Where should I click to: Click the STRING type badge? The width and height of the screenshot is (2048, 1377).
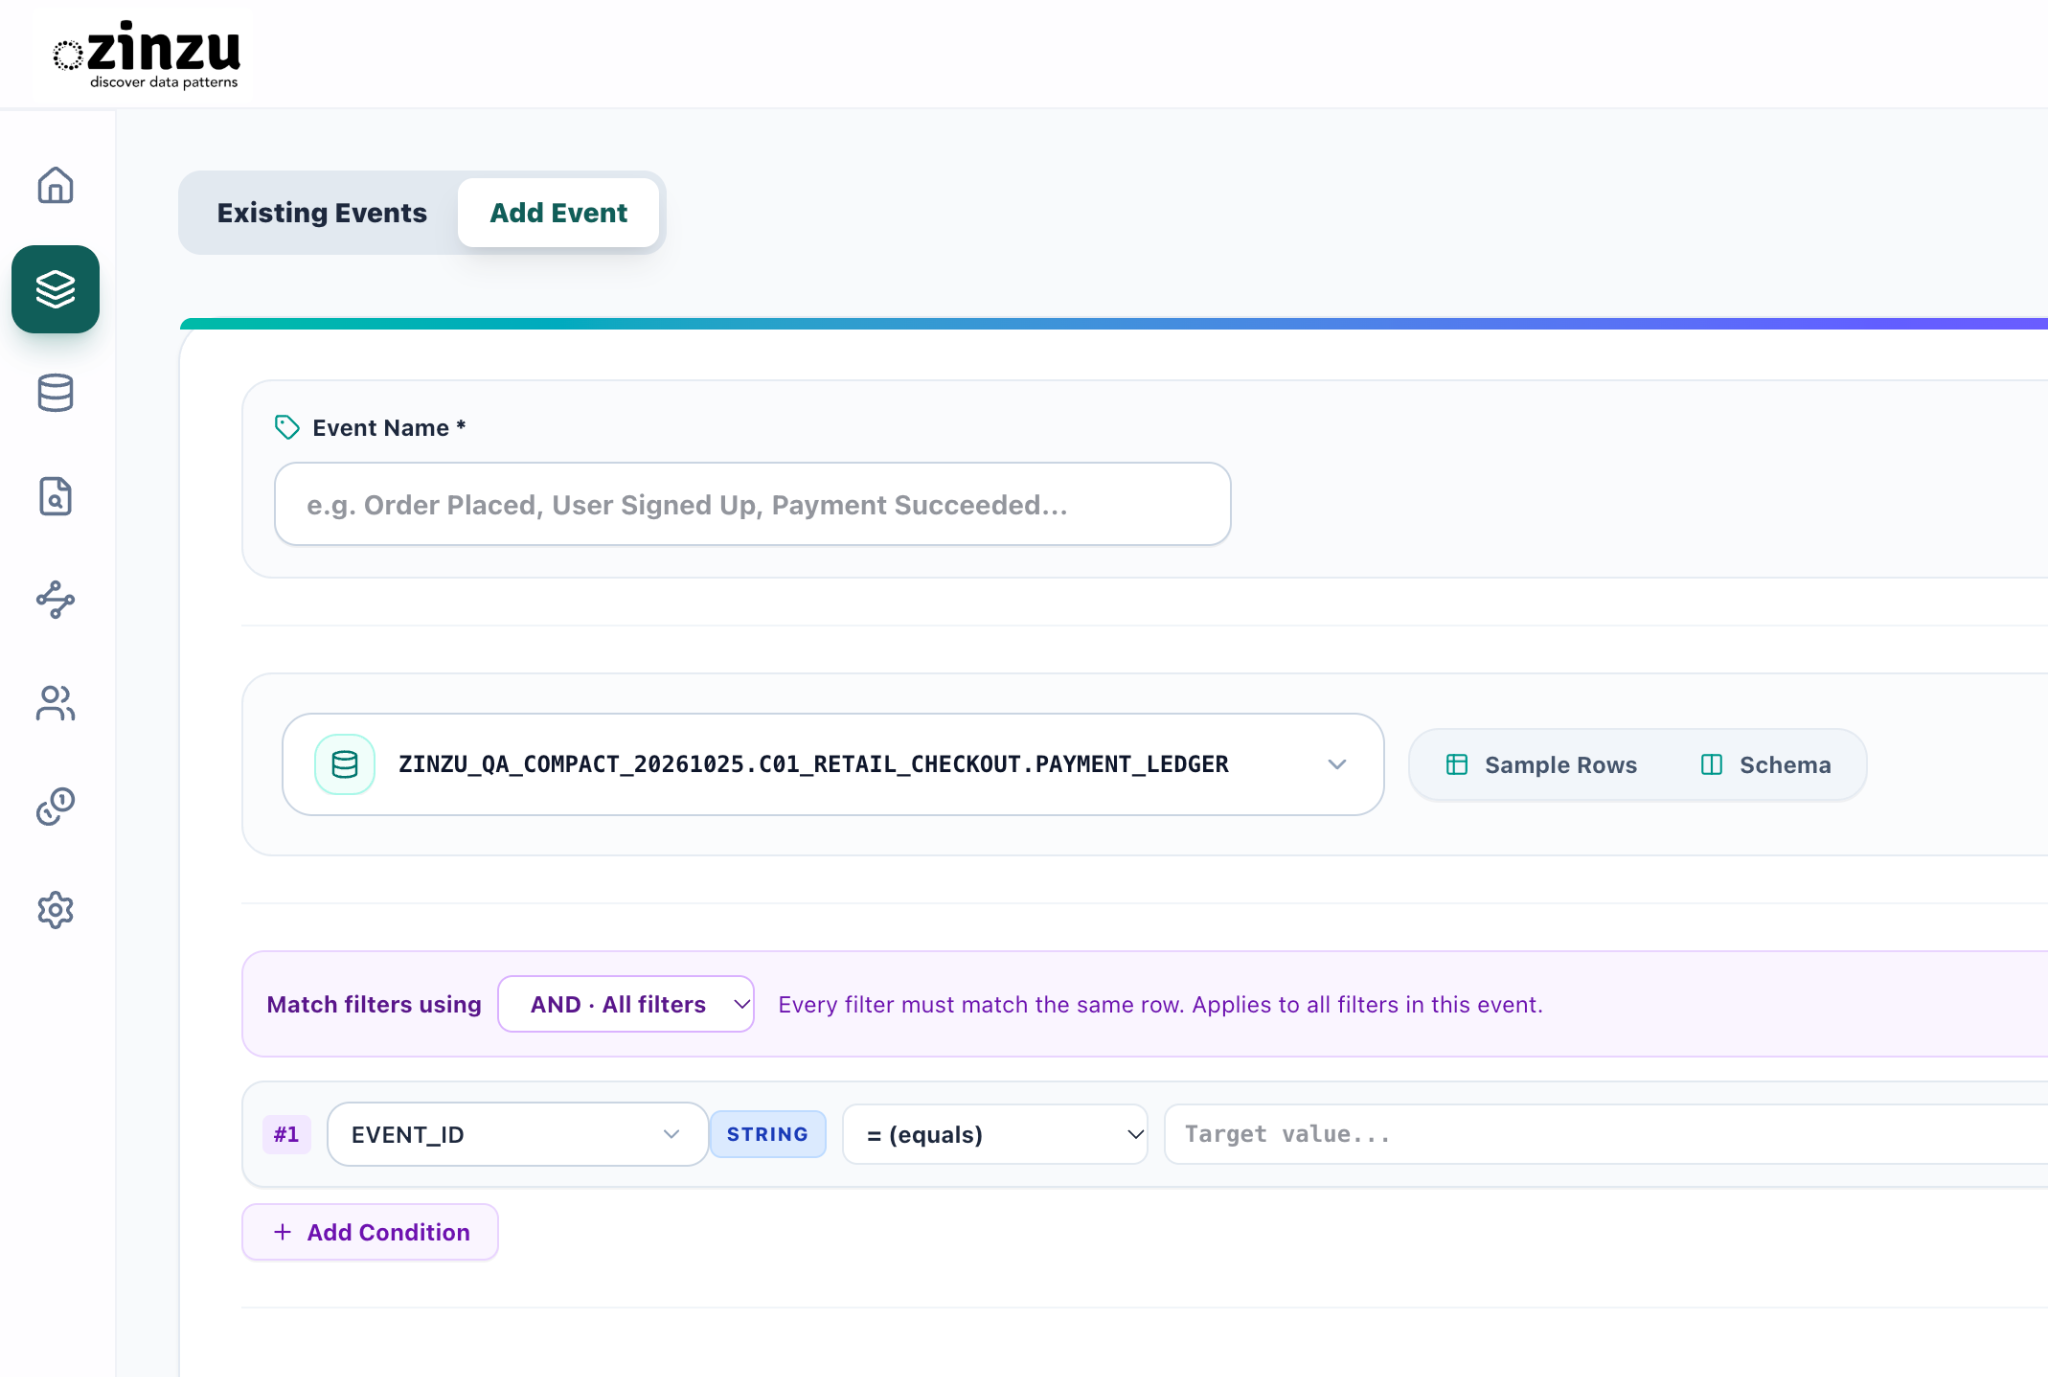click(767, 1134)
